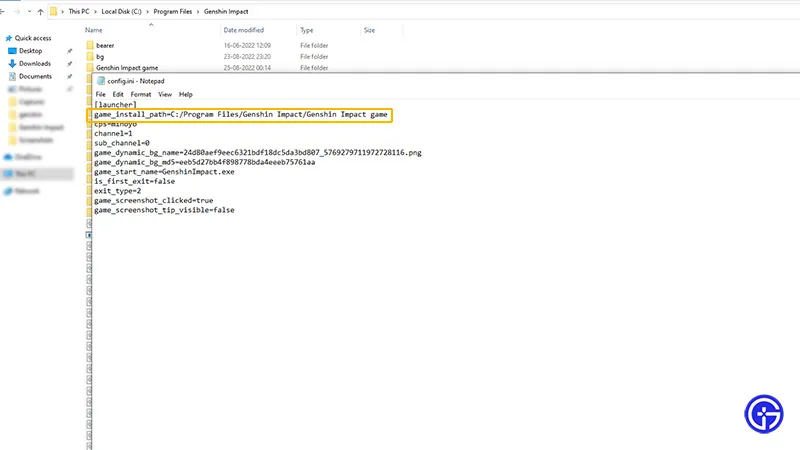
Task: Open Downloads in the navigation pane
Action: (35, 64)
